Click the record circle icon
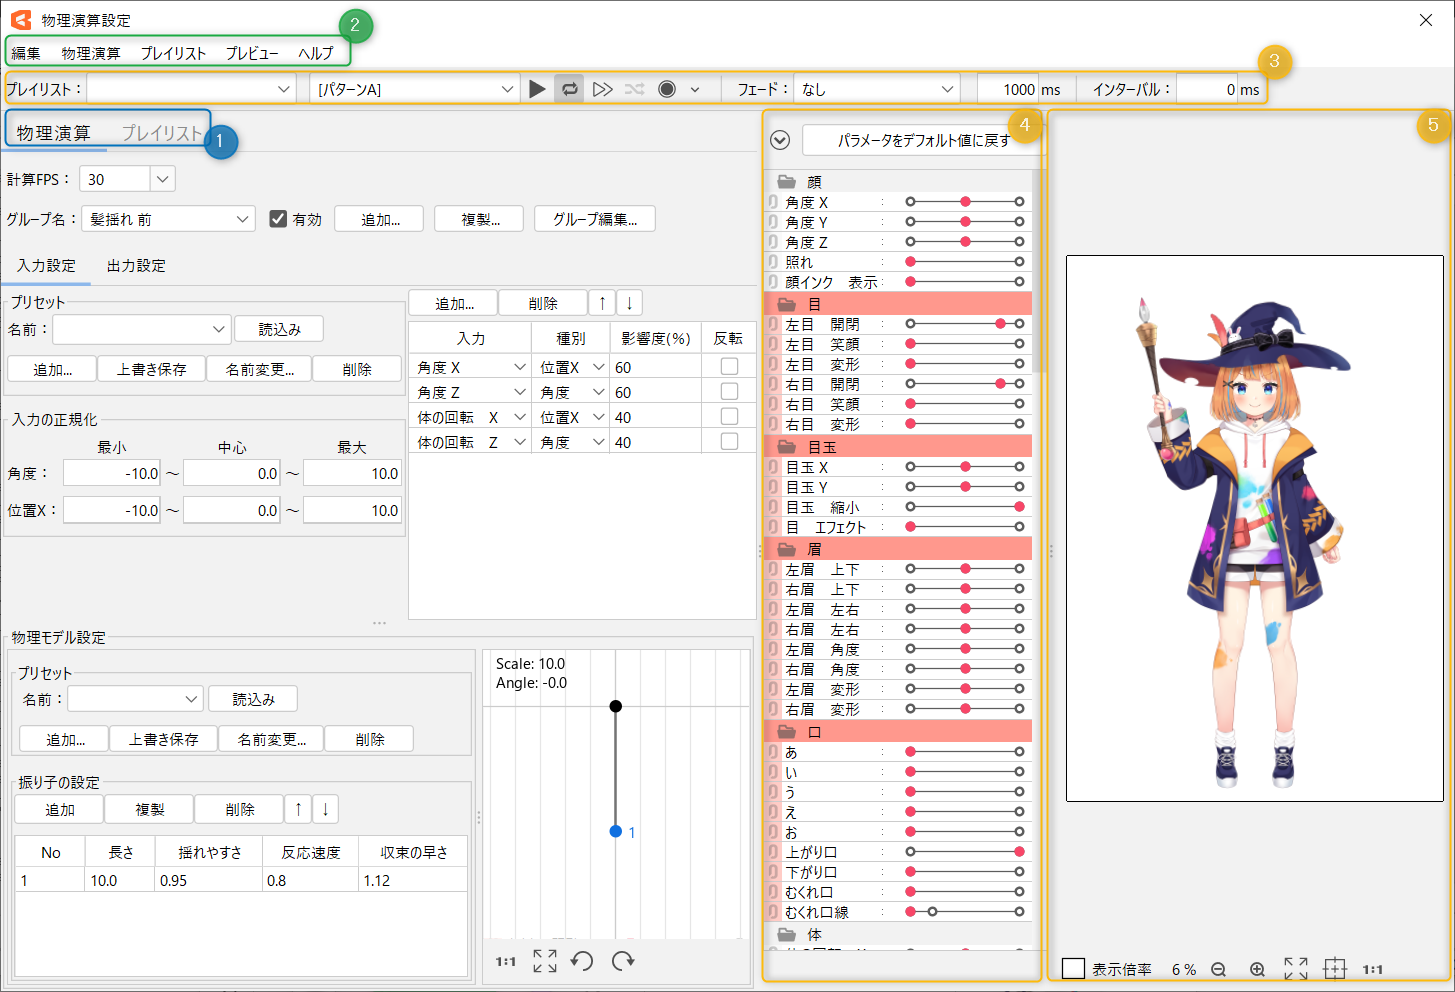This screenshot has height=992, width=1455. coord(667,89)
